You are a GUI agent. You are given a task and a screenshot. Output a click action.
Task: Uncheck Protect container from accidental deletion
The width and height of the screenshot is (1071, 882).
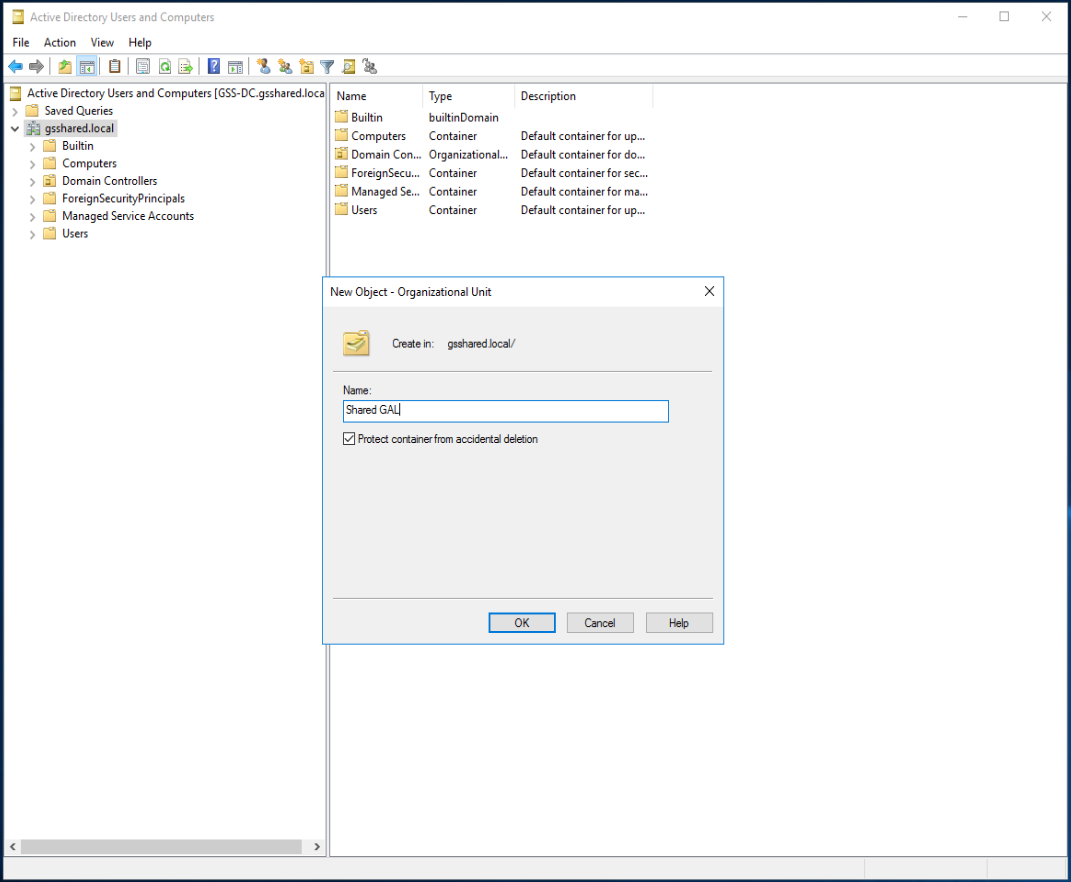[x=349, y=439]
